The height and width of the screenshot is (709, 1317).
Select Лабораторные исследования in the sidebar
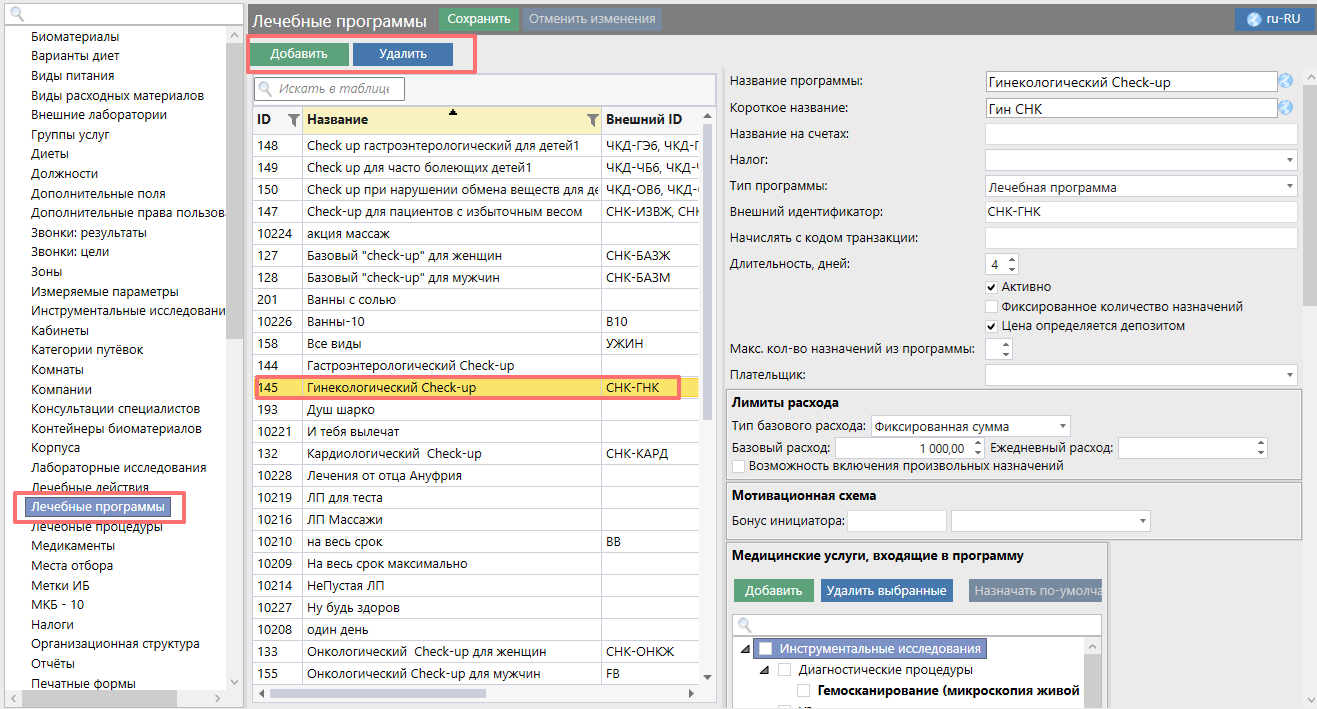pos(118,468)
